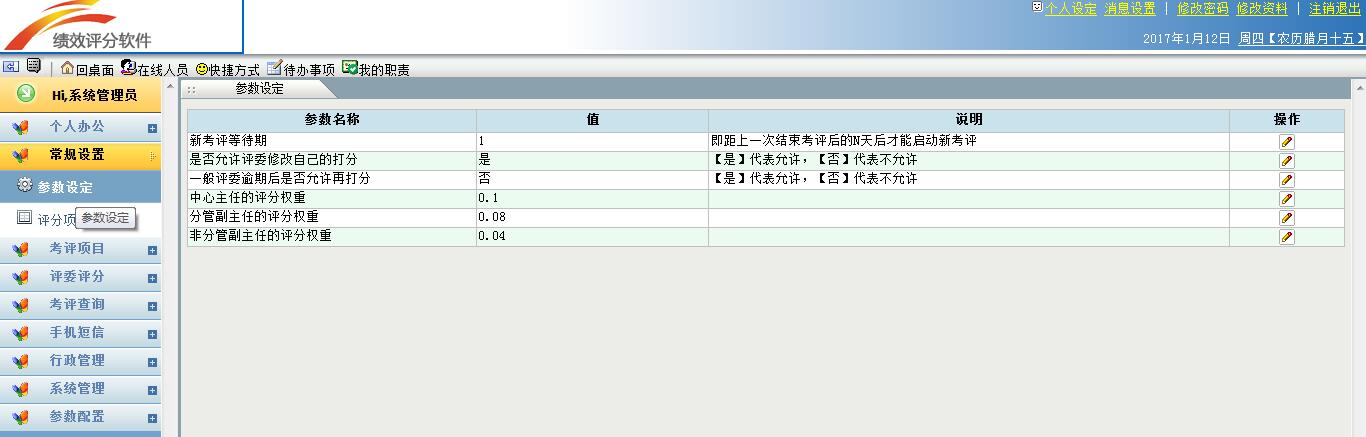
Task: Select the 是否允许评委修改自己的打分 cell
Action: click(332, 160)
